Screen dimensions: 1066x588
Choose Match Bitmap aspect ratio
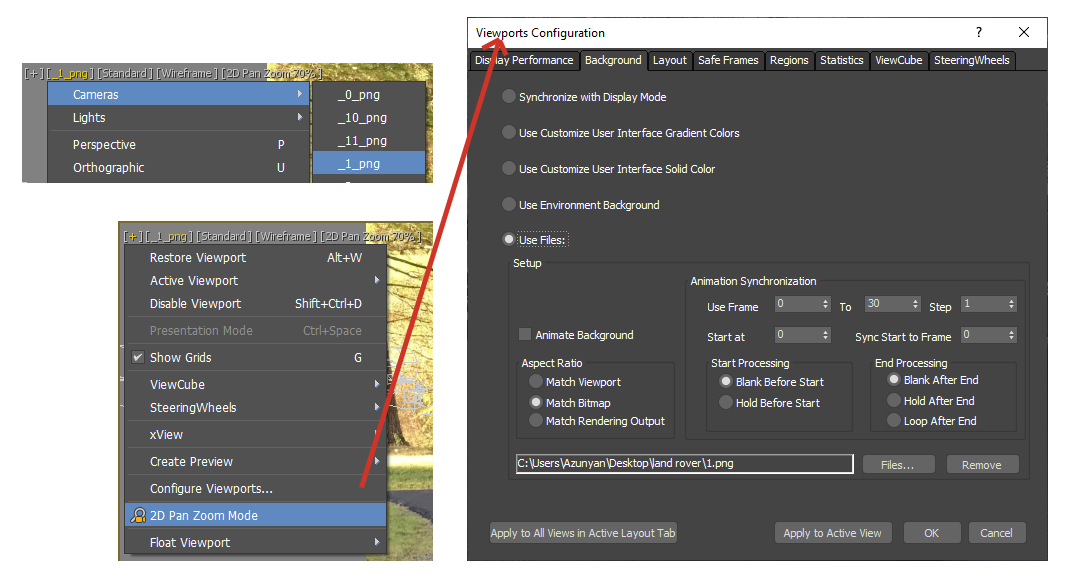pos(536,402)
